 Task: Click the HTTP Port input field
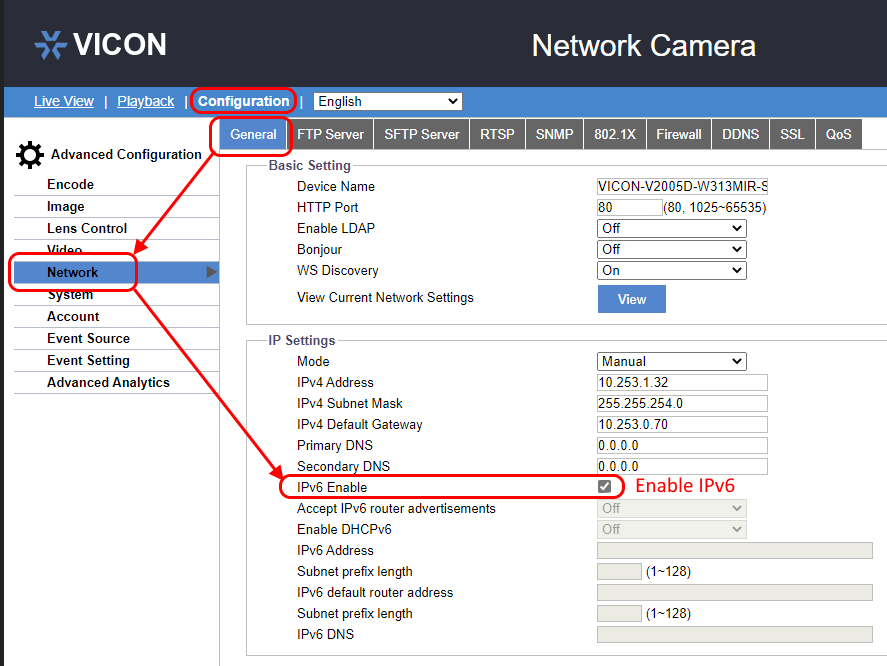click(x=628, y=207)
